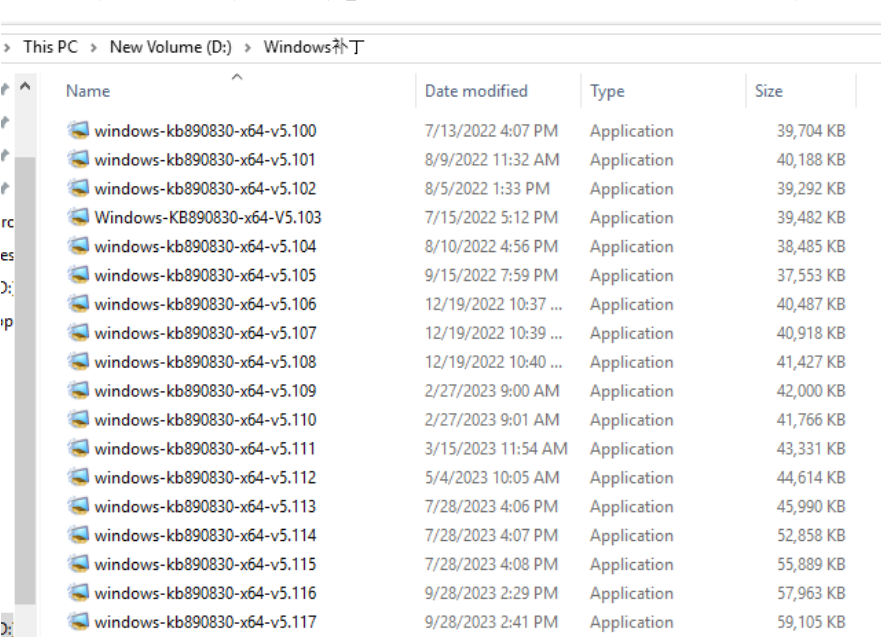Sort files by the Name column header
The width and height of the screenshot is (881, 637).
tap(88, 91)
